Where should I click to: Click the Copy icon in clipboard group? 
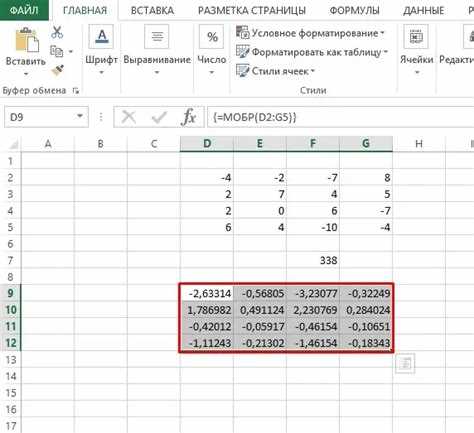57,52
